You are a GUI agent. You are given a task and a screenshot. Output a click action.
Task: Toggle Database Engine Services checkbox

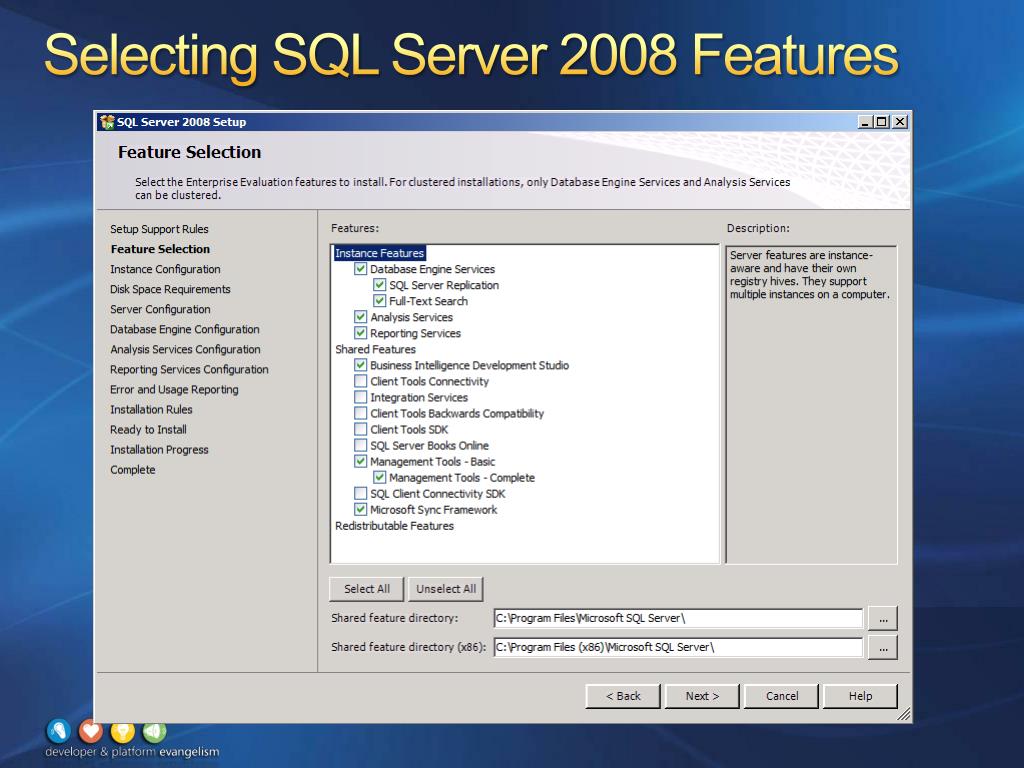pyautogui.click(x=360, y=268)
